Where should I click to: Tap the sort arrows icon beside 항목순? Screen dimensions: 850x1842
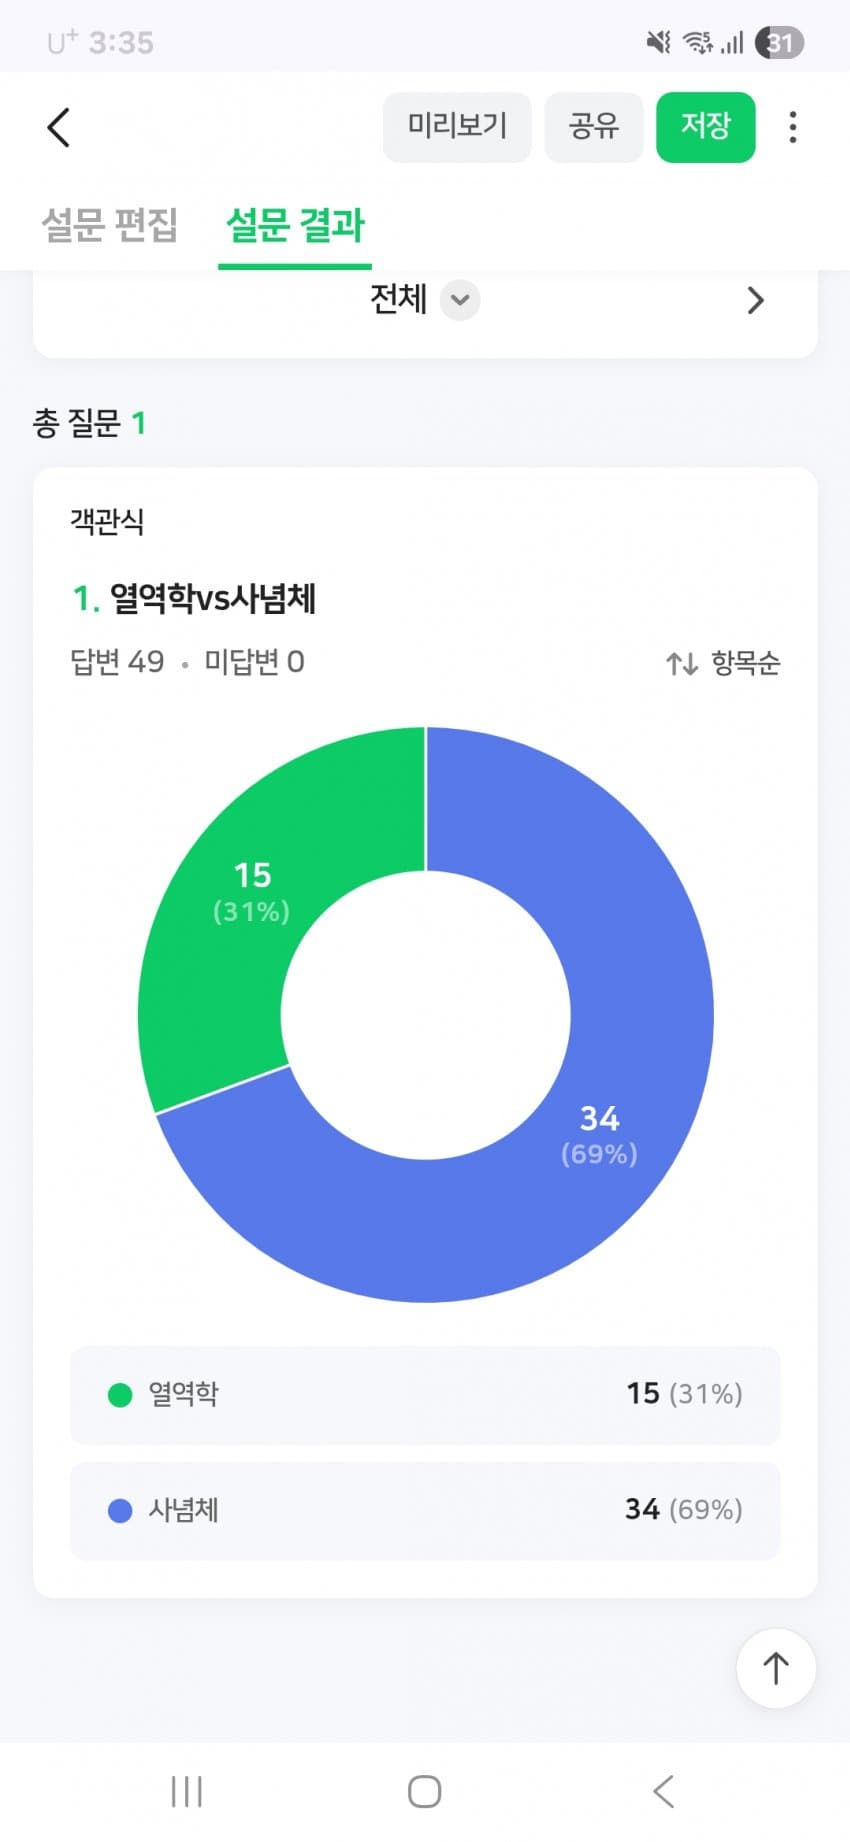click(x=682, y=663)
